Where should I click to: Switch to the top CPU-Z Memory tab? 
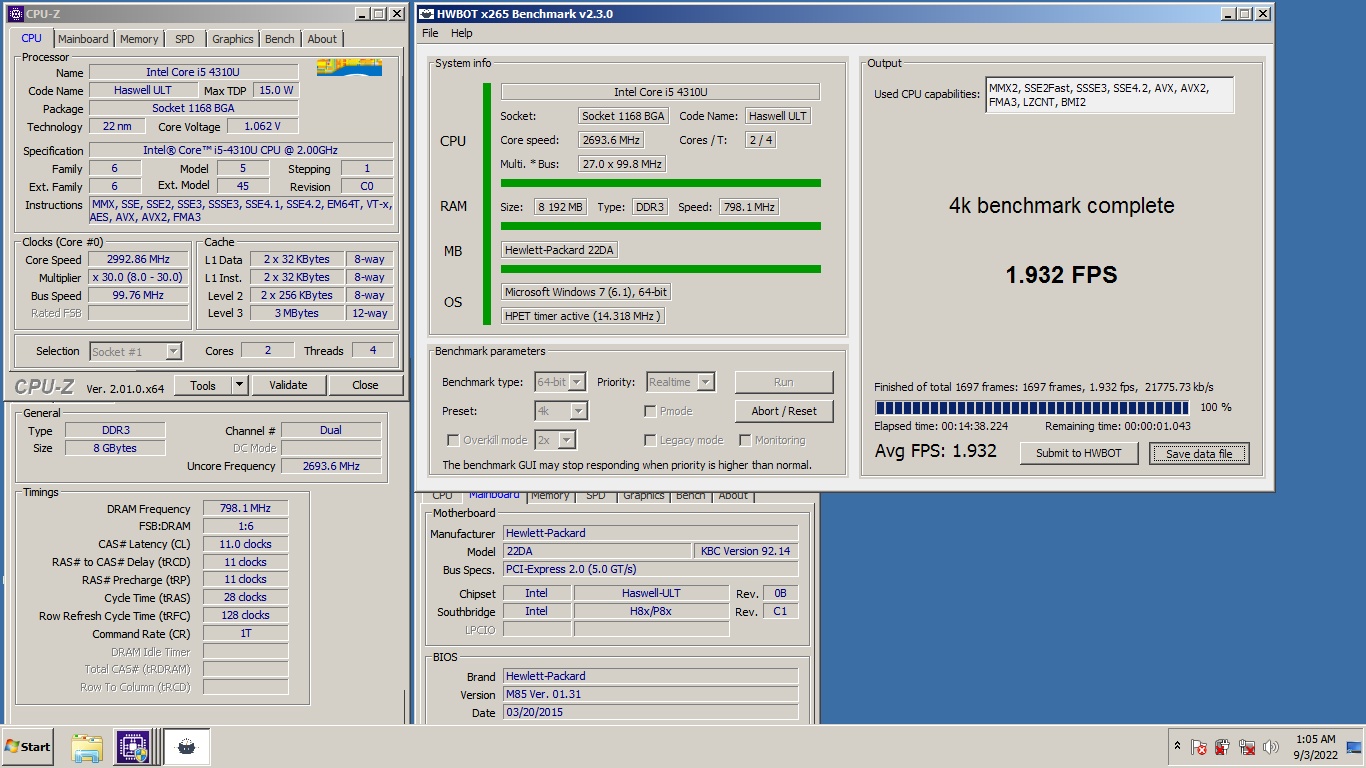[139, 39]
